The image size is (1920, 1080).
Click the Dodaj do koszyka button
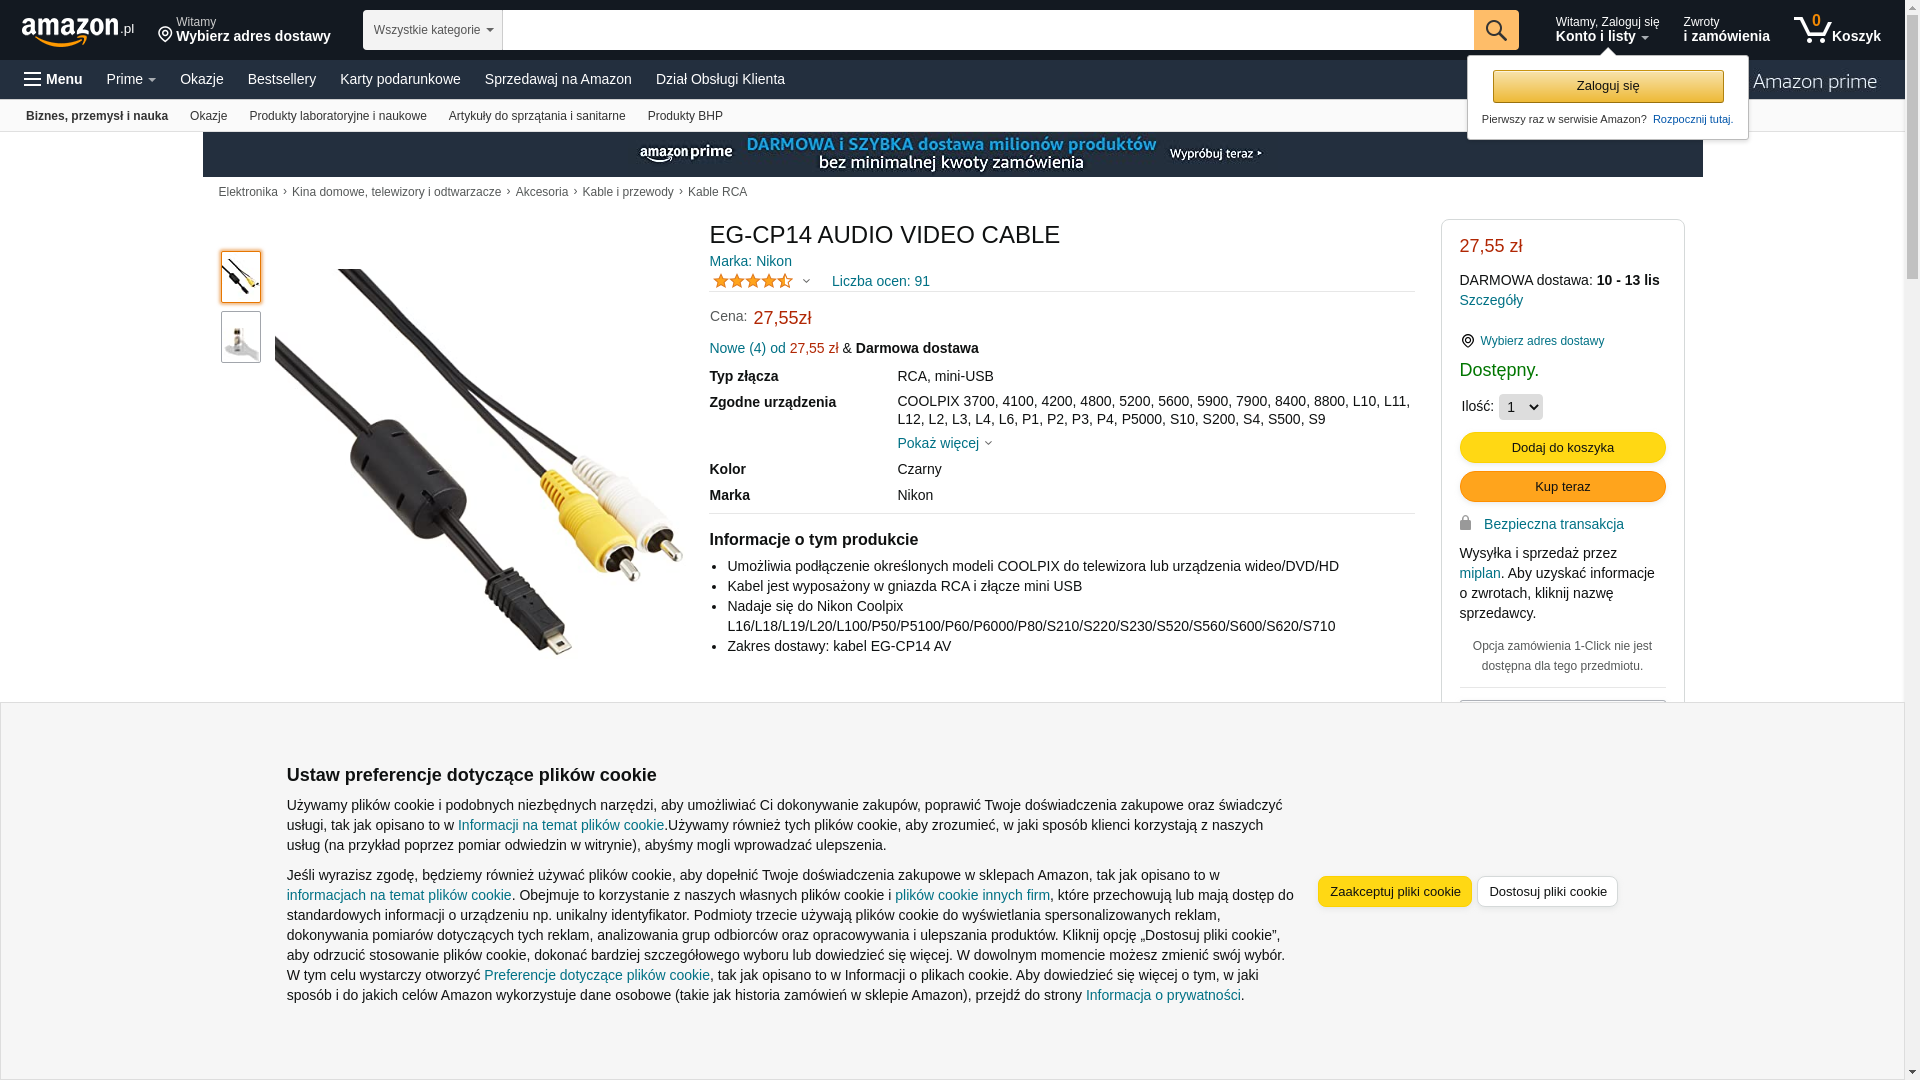(x=1563, y=447)
